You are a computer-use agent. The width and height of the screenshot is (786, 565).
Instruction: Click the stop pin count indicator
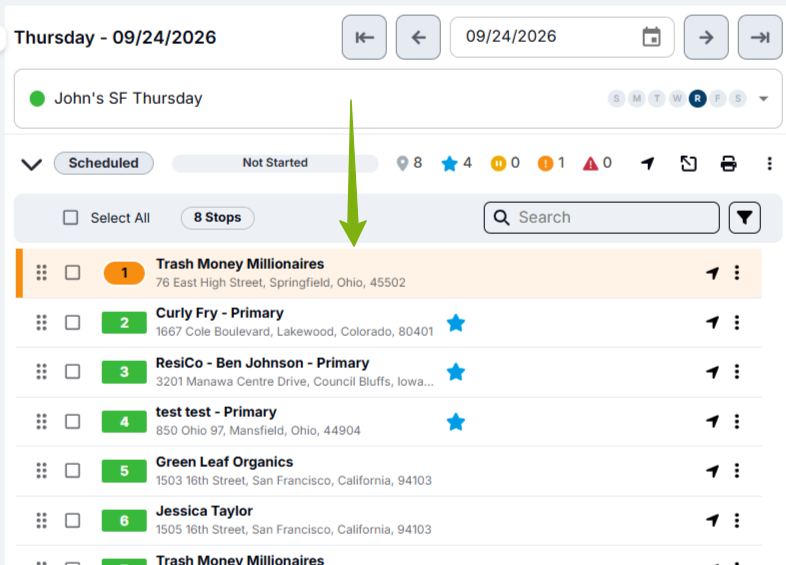click(409, 163)
